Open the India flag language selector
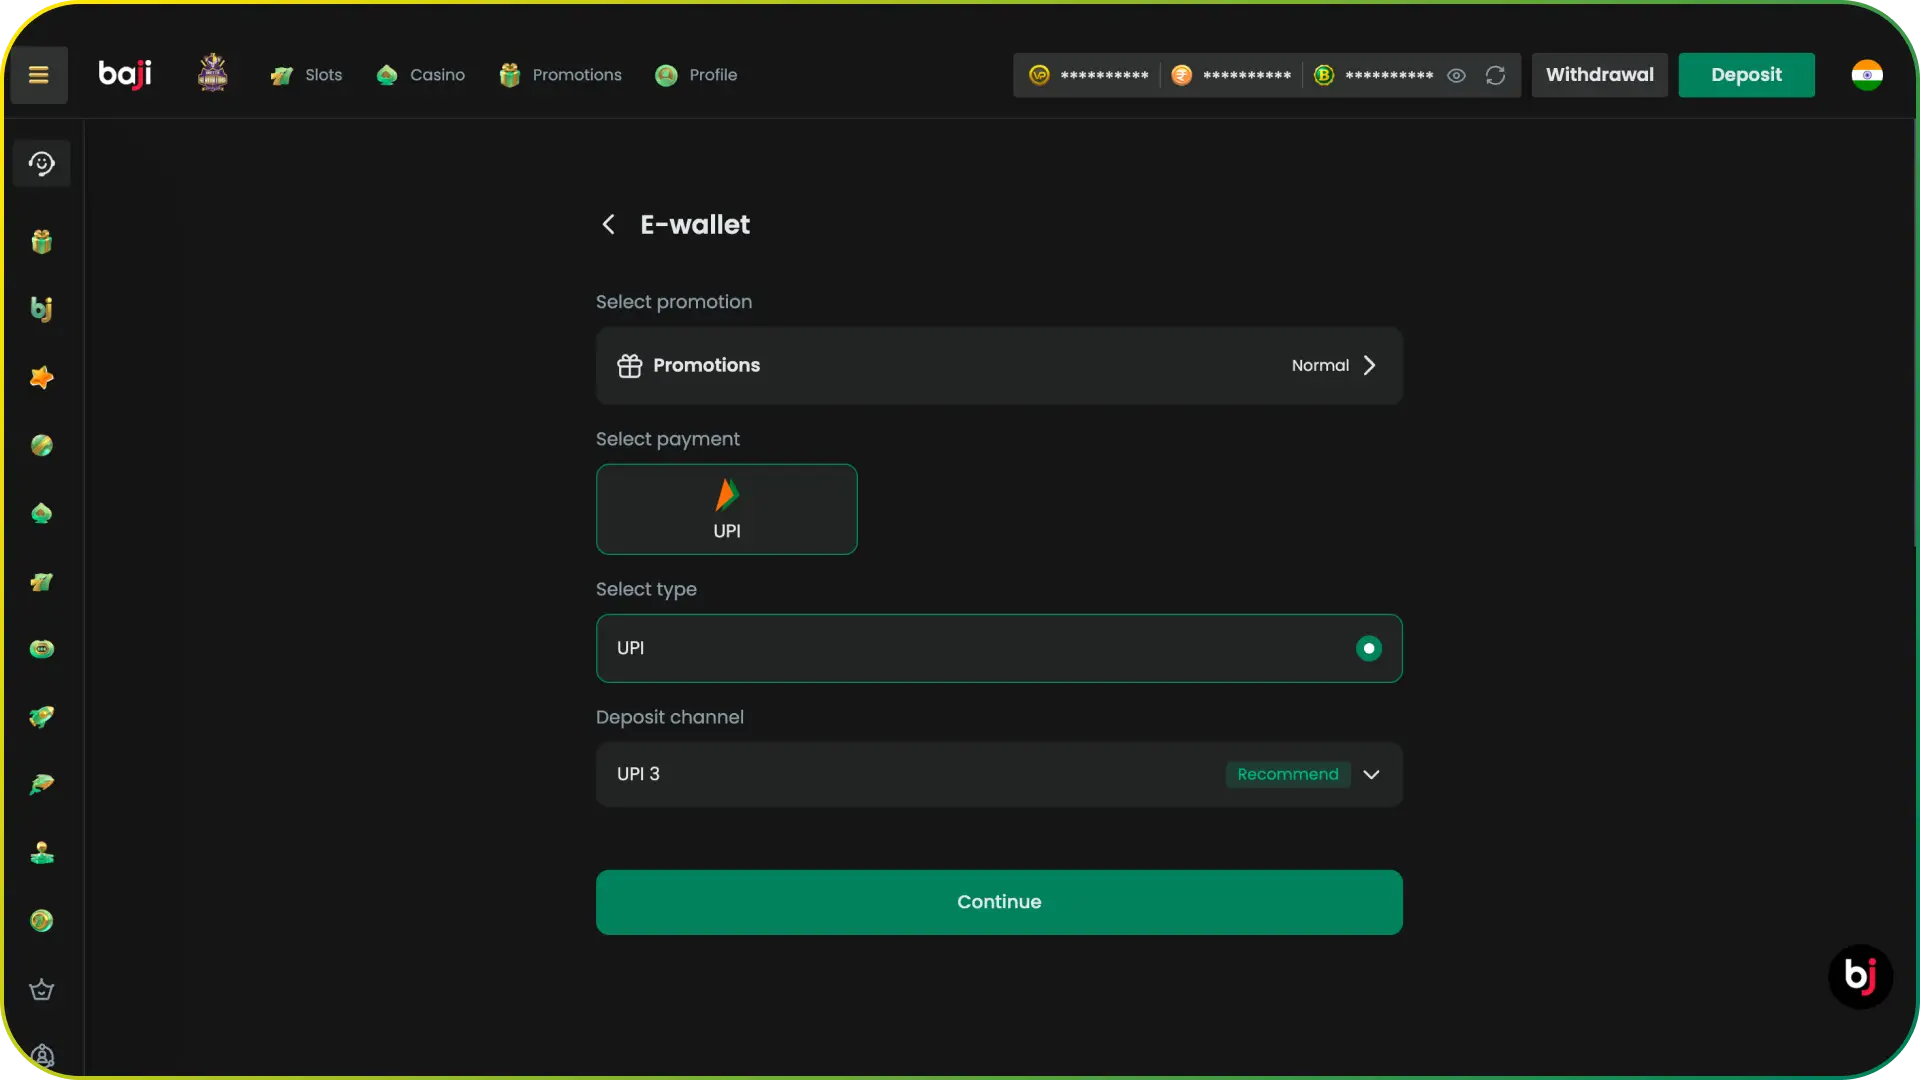1920x1080 pixels. 1866,75
